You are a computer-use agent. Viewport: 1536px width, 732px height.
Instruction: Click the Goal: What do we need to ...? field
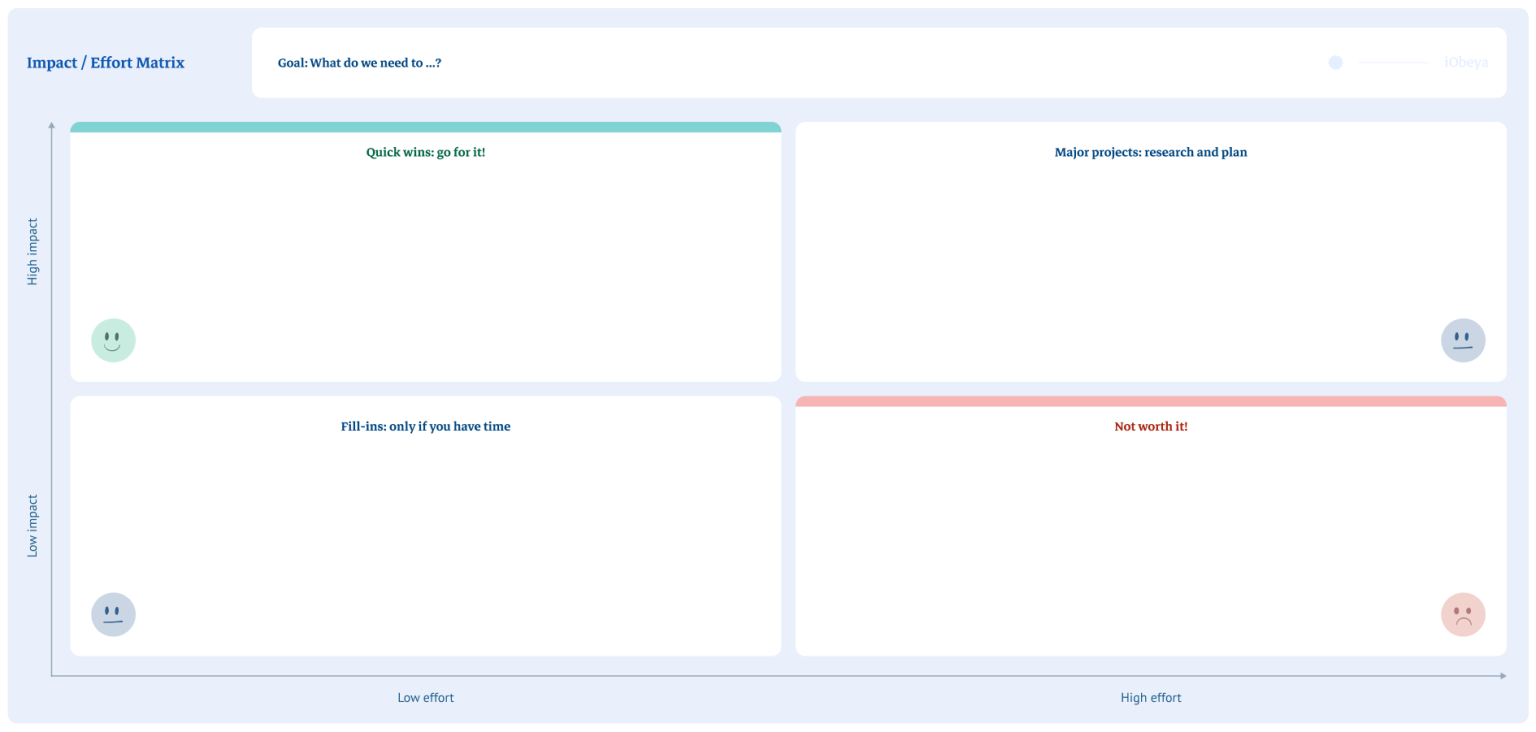pyautogui.click(x=361, y=62)
